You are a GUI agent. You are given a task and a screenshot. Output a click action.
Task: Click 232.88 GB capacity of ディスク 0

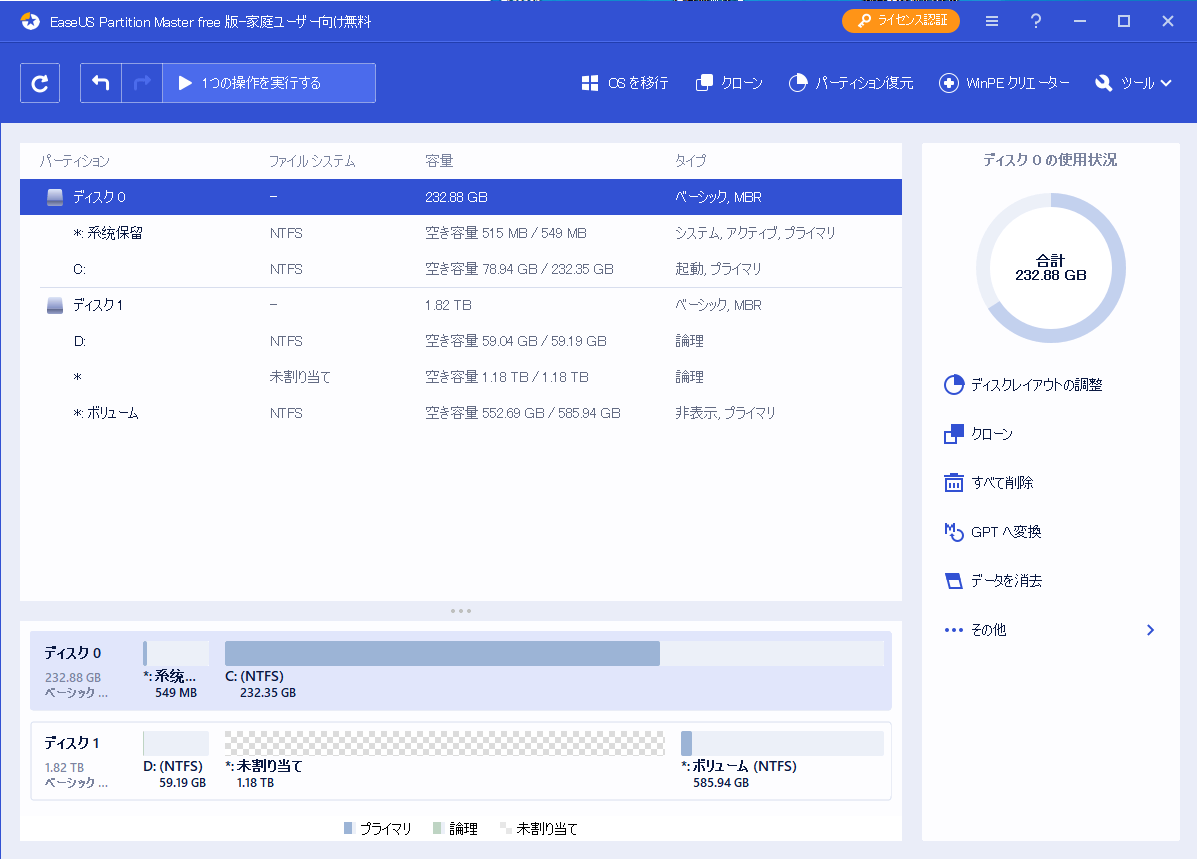[x=457, y=197]
